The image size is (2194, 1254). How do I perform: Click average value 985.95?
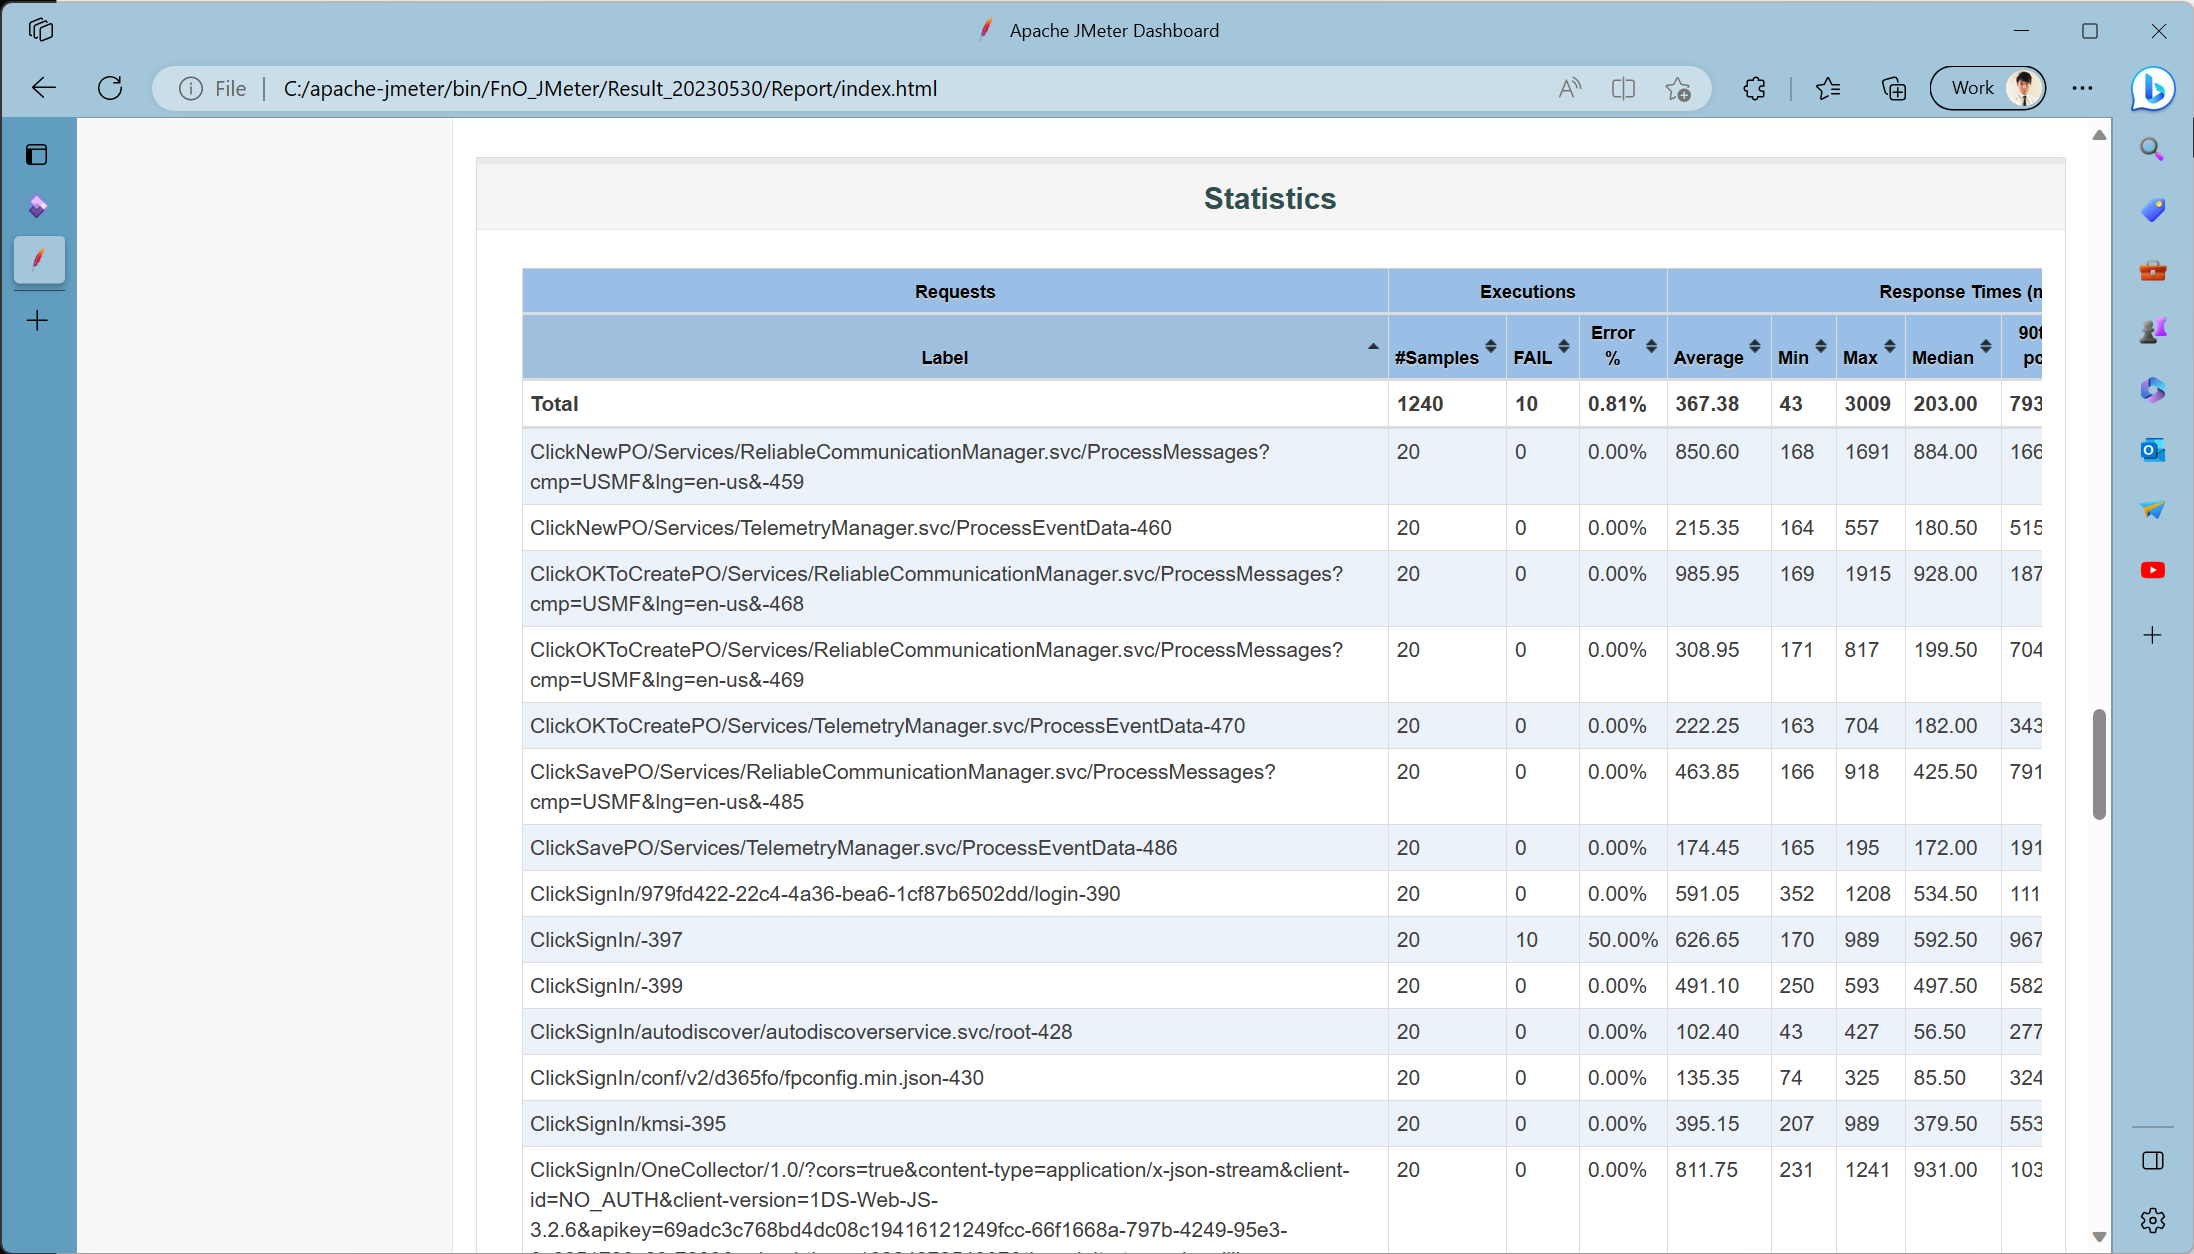point(1707,574)
